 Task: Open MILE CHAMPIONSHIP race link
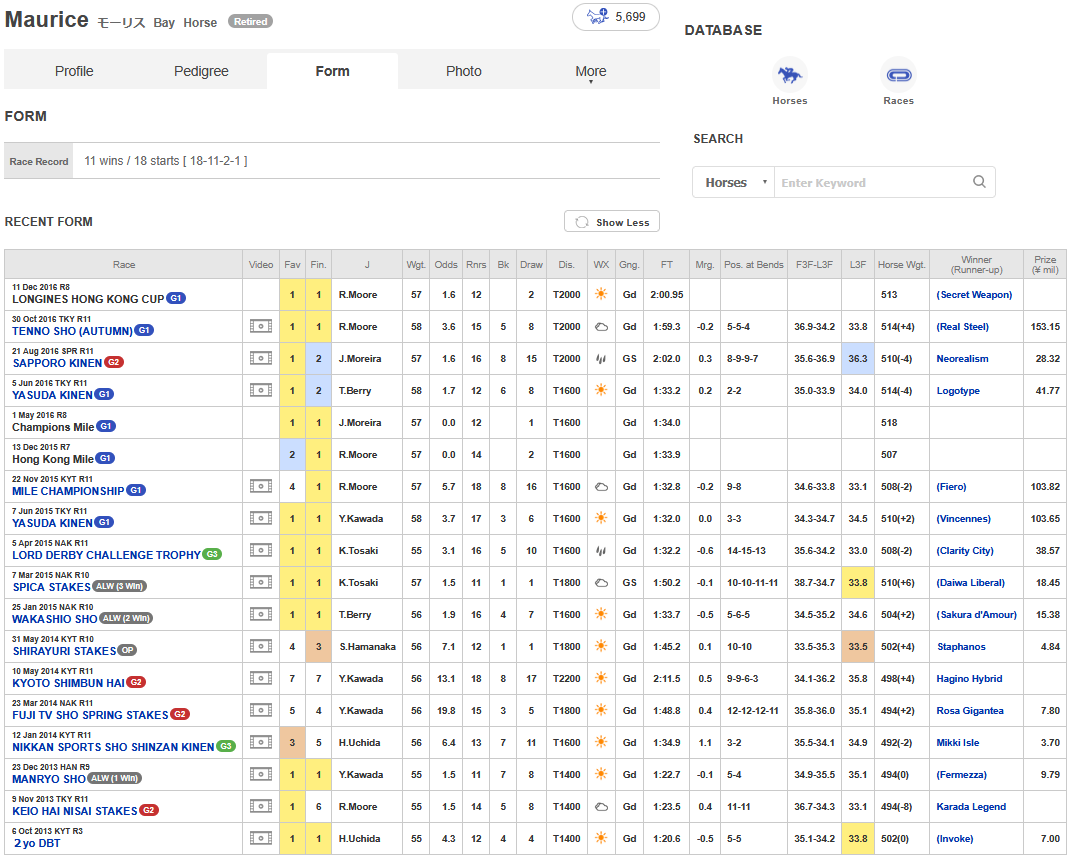click(x=68, y=491)
